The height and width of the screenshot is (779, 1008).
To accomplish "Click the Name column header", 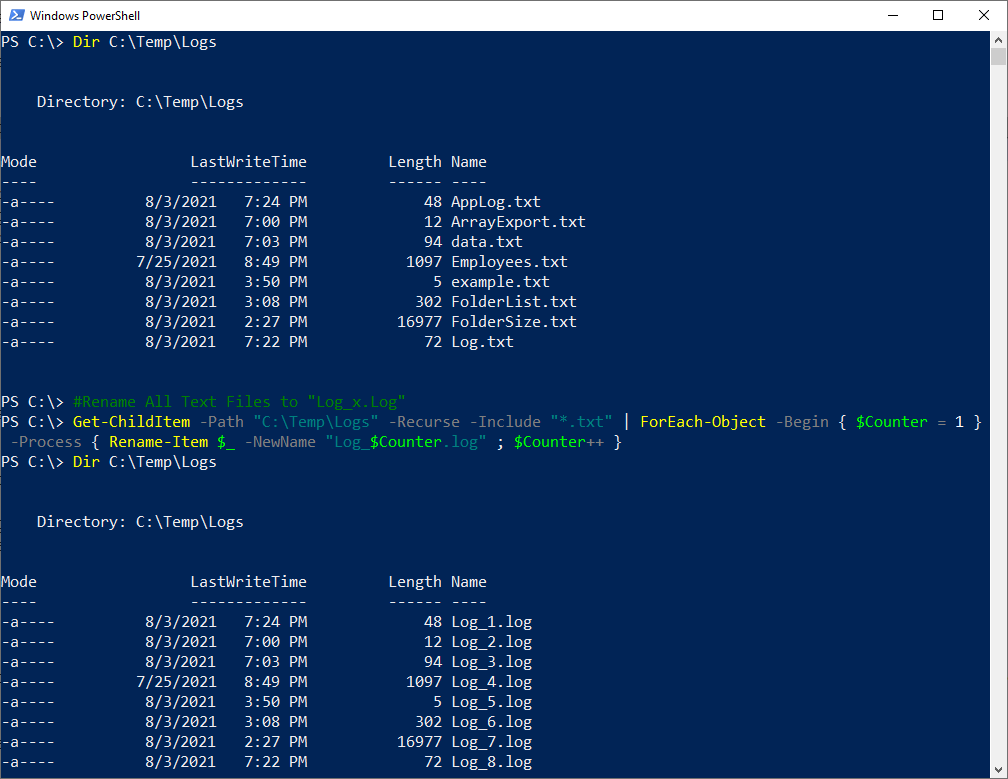I will 468,161.
